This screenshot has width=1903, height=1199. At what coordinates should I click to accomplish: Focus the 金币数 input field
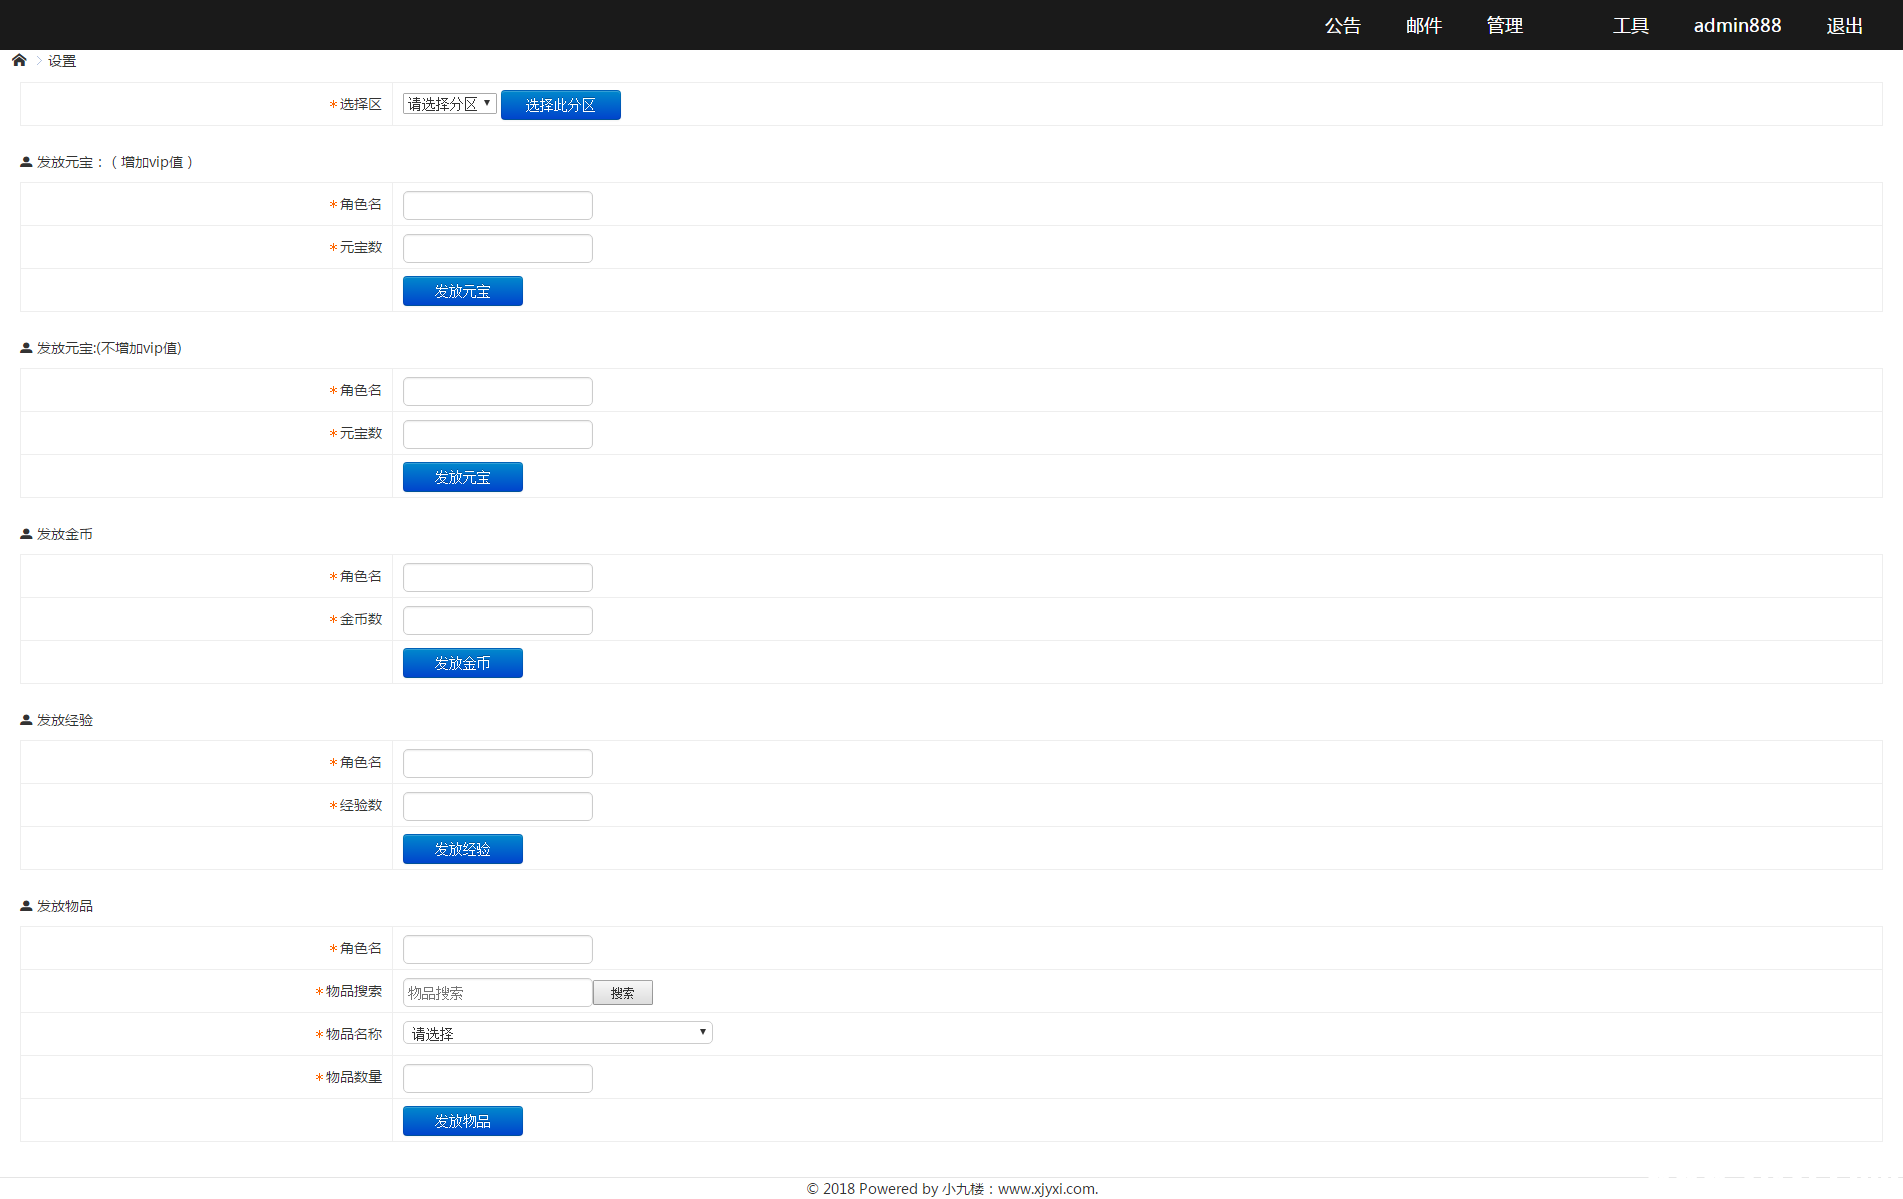point(497,620)
